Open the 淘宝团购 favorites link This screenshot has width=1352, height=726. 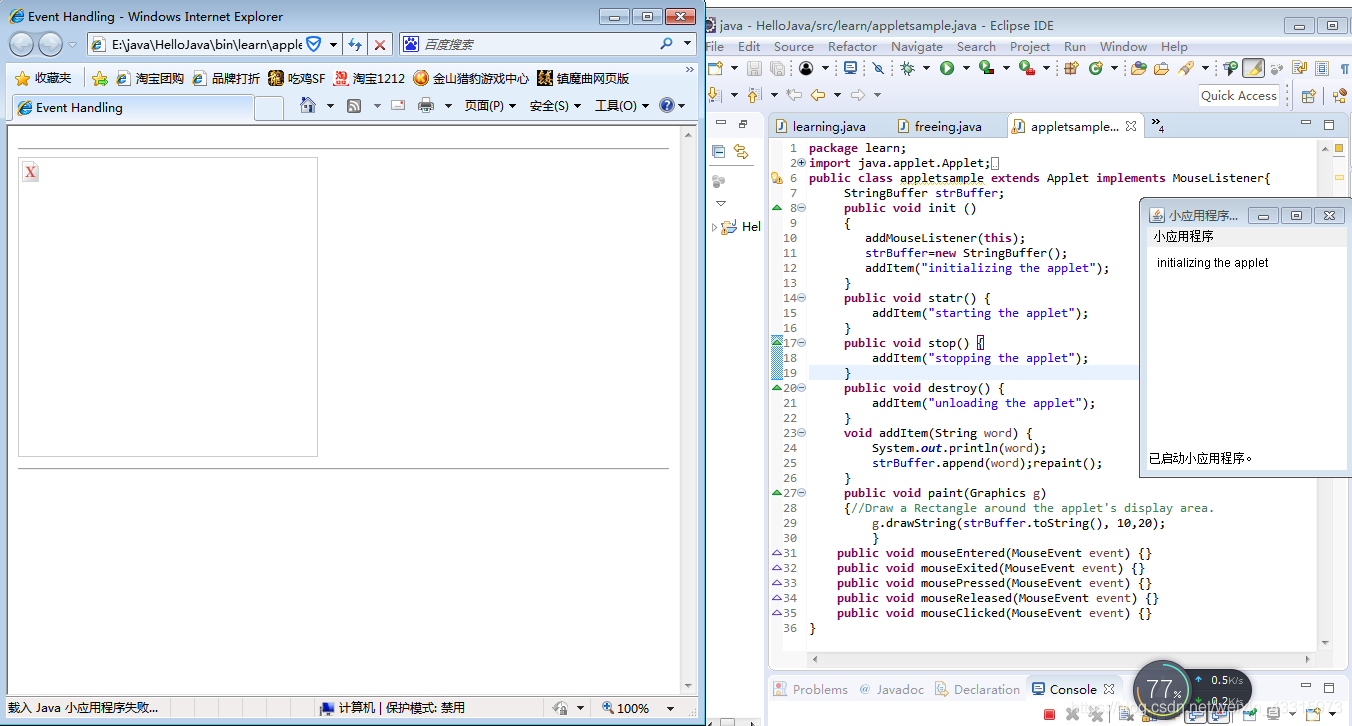[150, 78]
